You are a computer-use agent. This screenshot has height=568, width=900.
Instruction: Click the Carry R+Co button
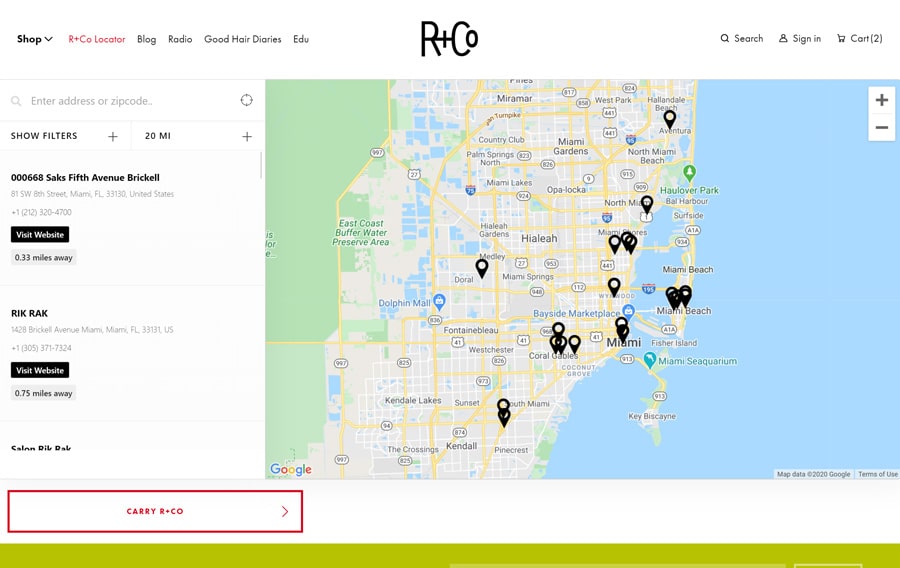coord(155,511)
